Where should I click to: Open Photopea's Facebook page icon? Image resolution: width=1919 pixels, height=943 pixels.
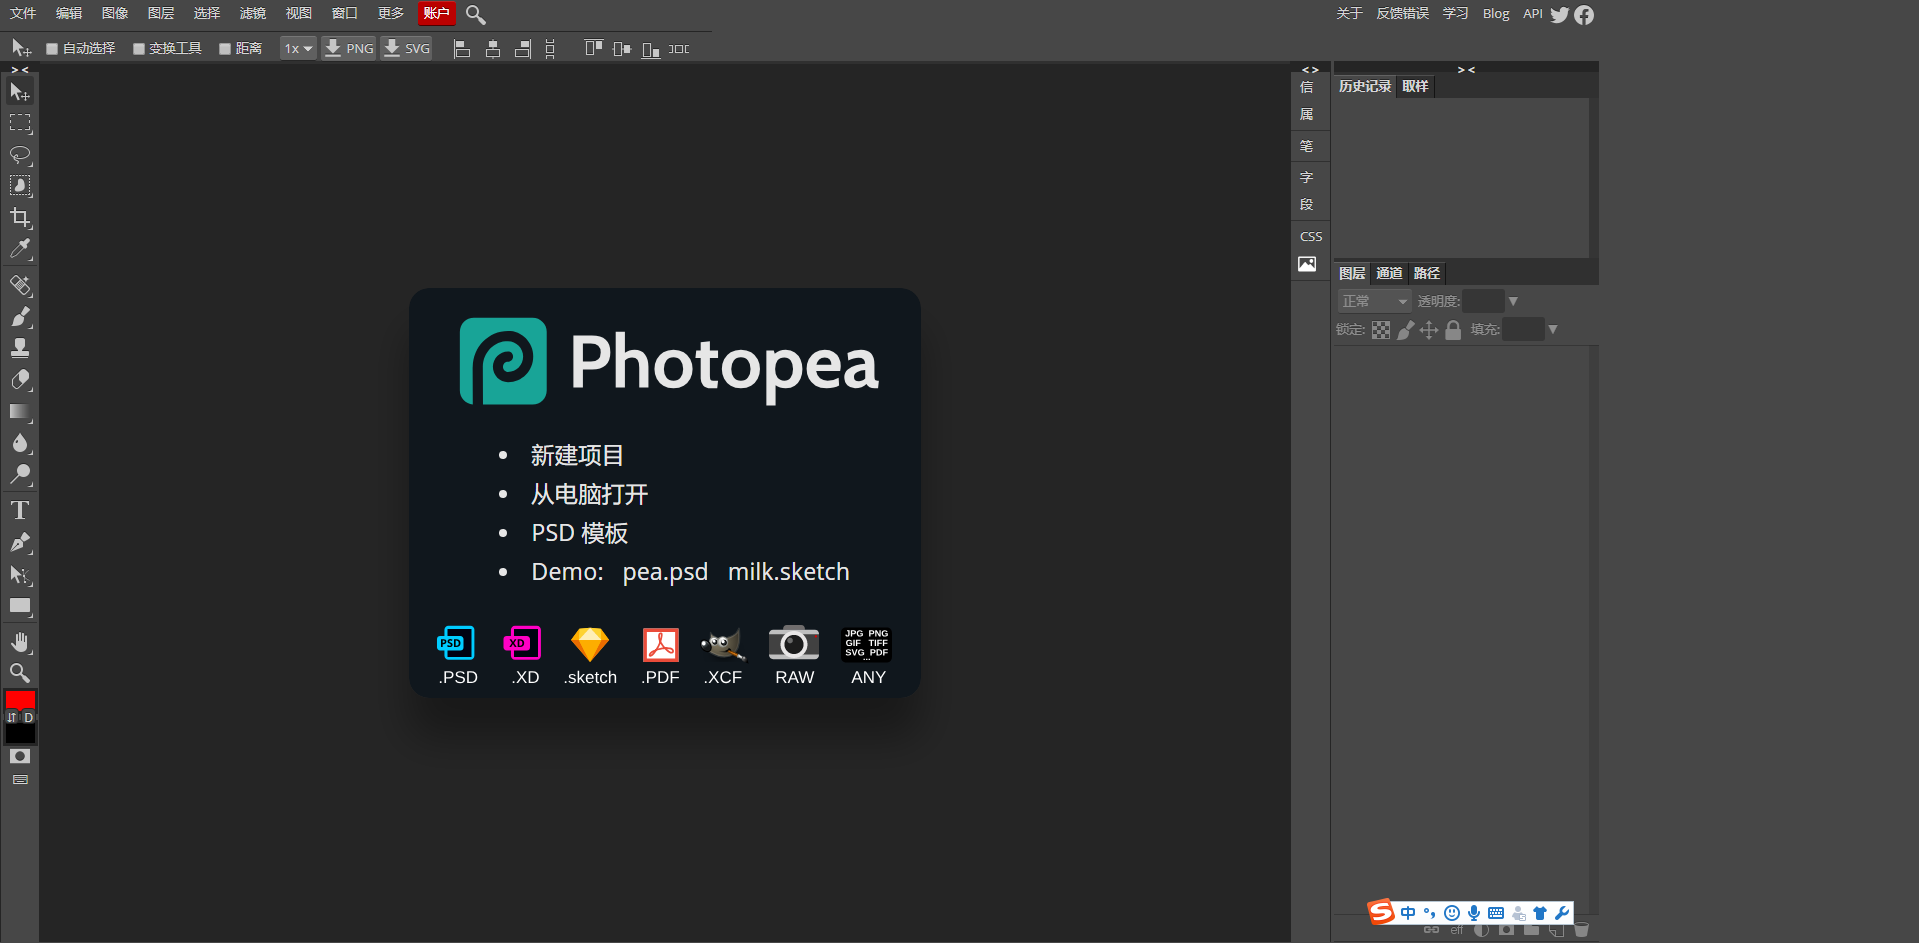tap(1584, 15)
